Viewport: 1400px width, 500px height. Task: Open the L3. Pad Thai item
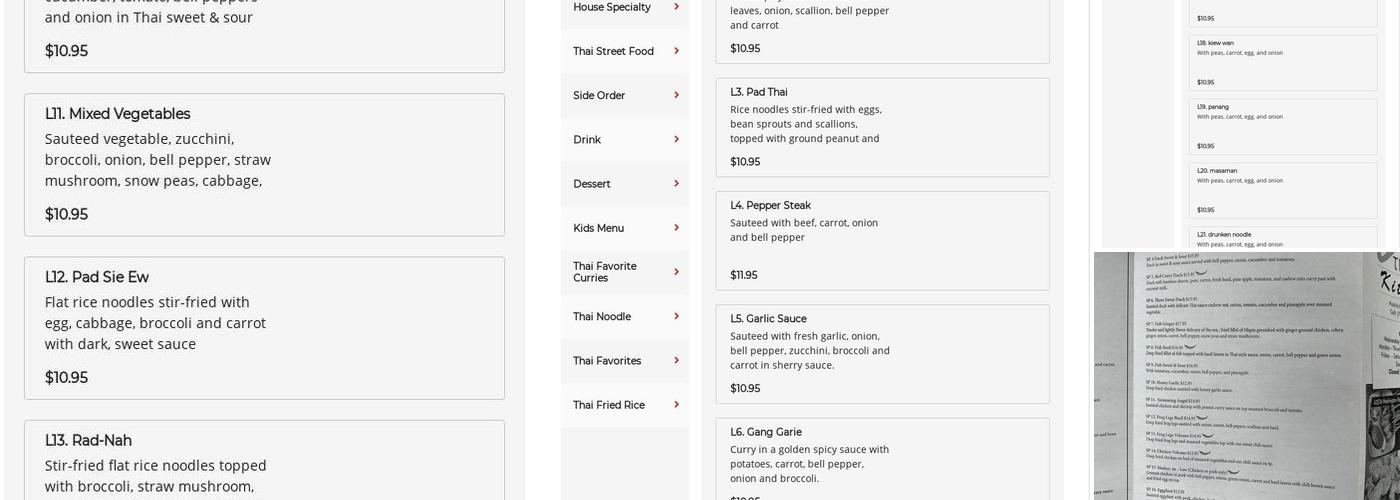coord(758,92)
